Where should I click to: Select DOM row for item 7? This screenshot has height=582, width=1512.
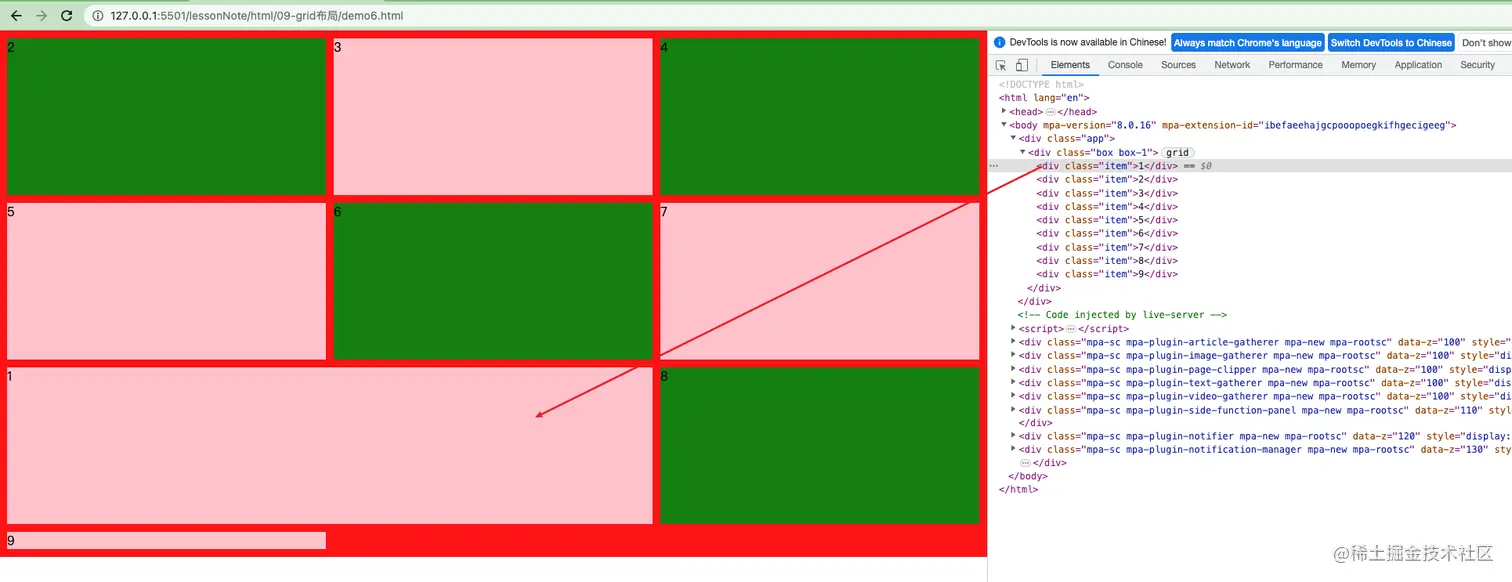click(1250, 247)
